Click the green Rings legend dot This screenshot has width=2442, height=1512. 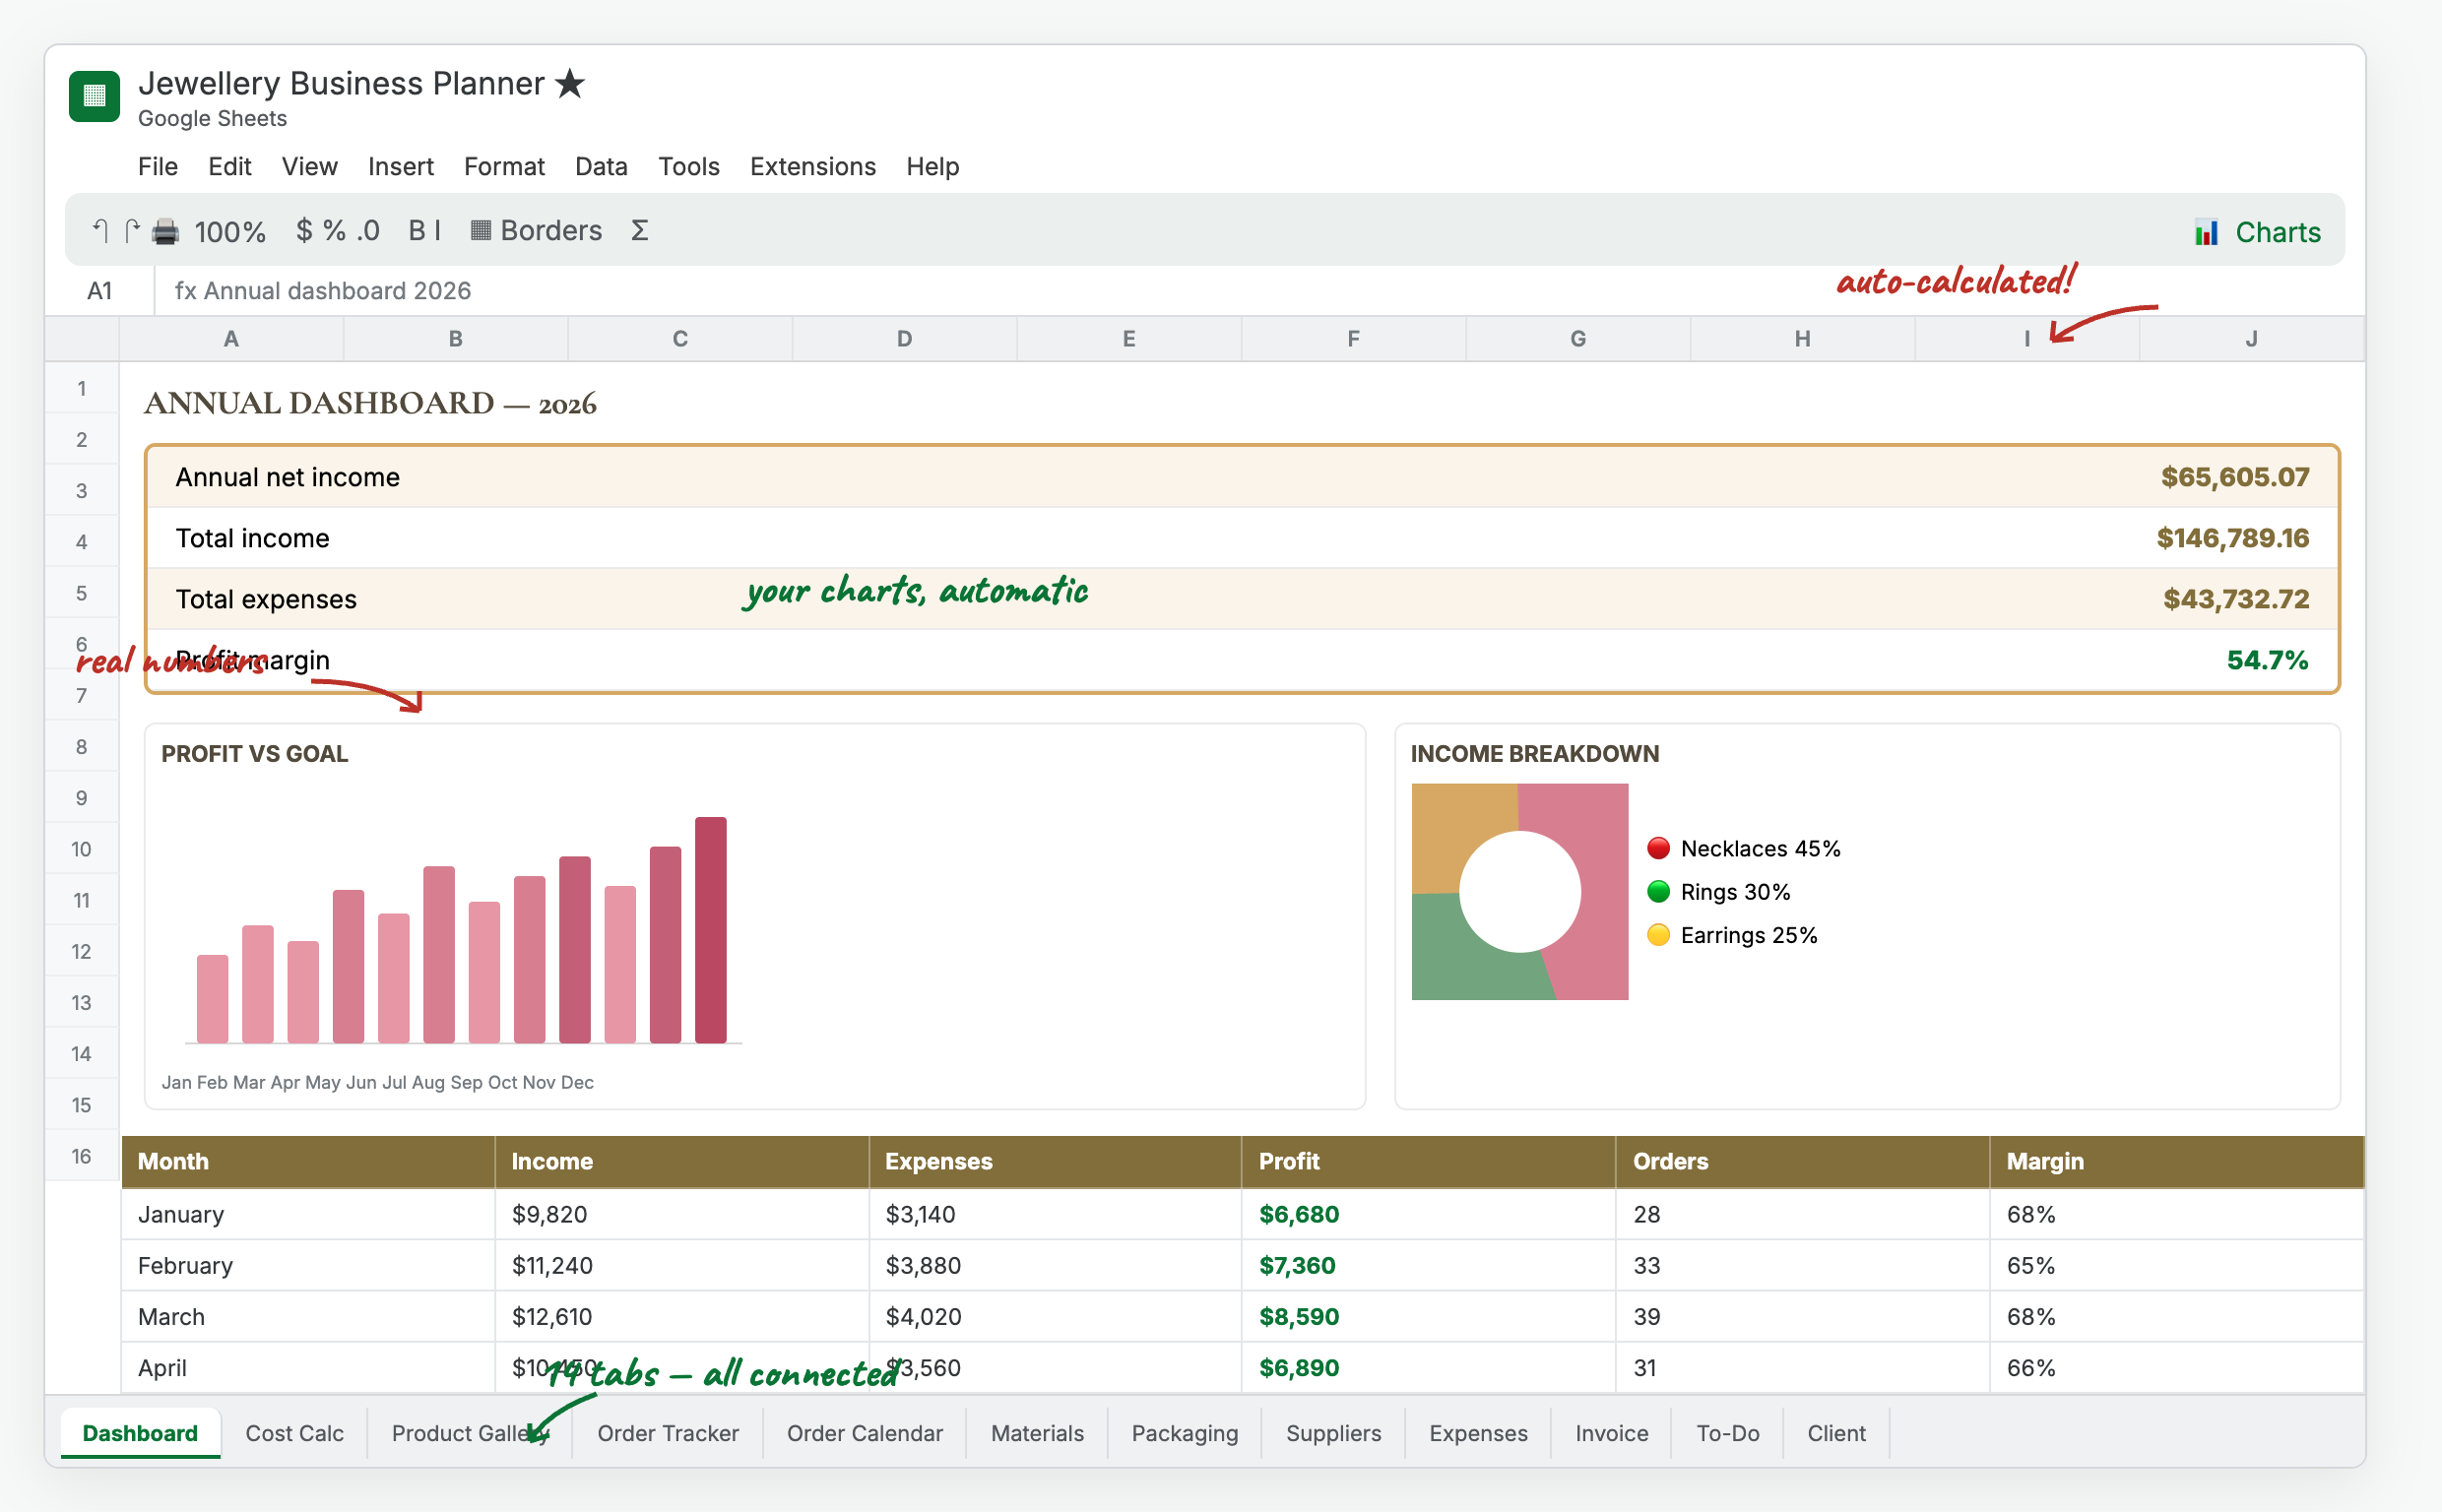[x=1658, y=891]
